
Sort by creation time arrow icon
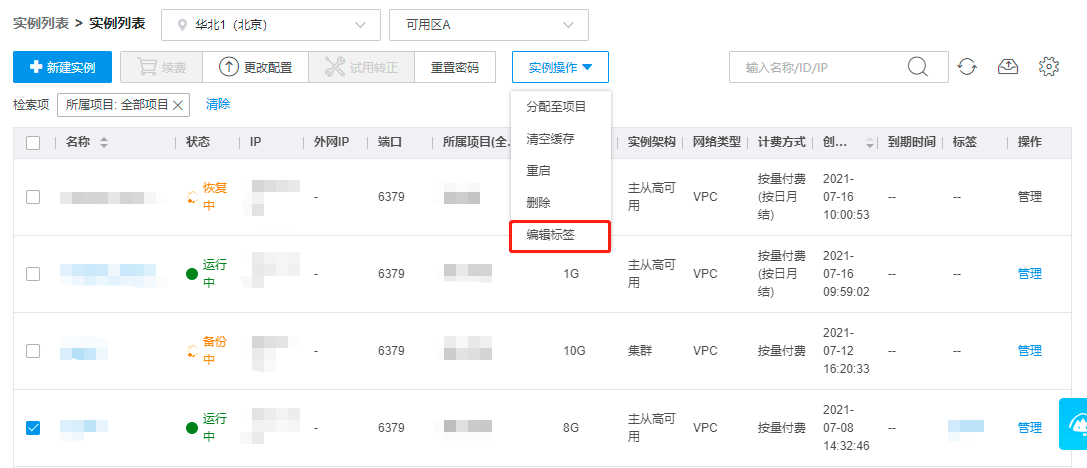coord(870,142)
